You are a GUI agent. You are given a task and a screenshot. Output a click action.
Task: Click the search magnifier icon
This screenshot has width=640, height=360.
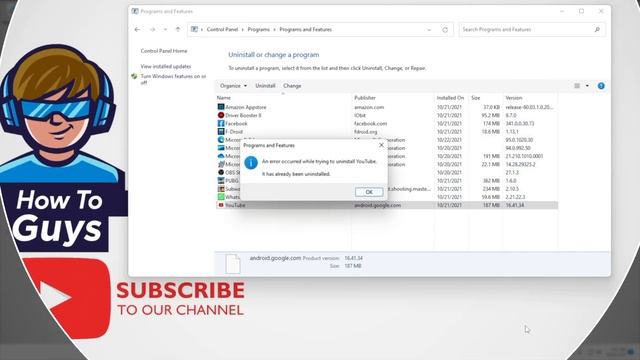(x=597, y=29)
